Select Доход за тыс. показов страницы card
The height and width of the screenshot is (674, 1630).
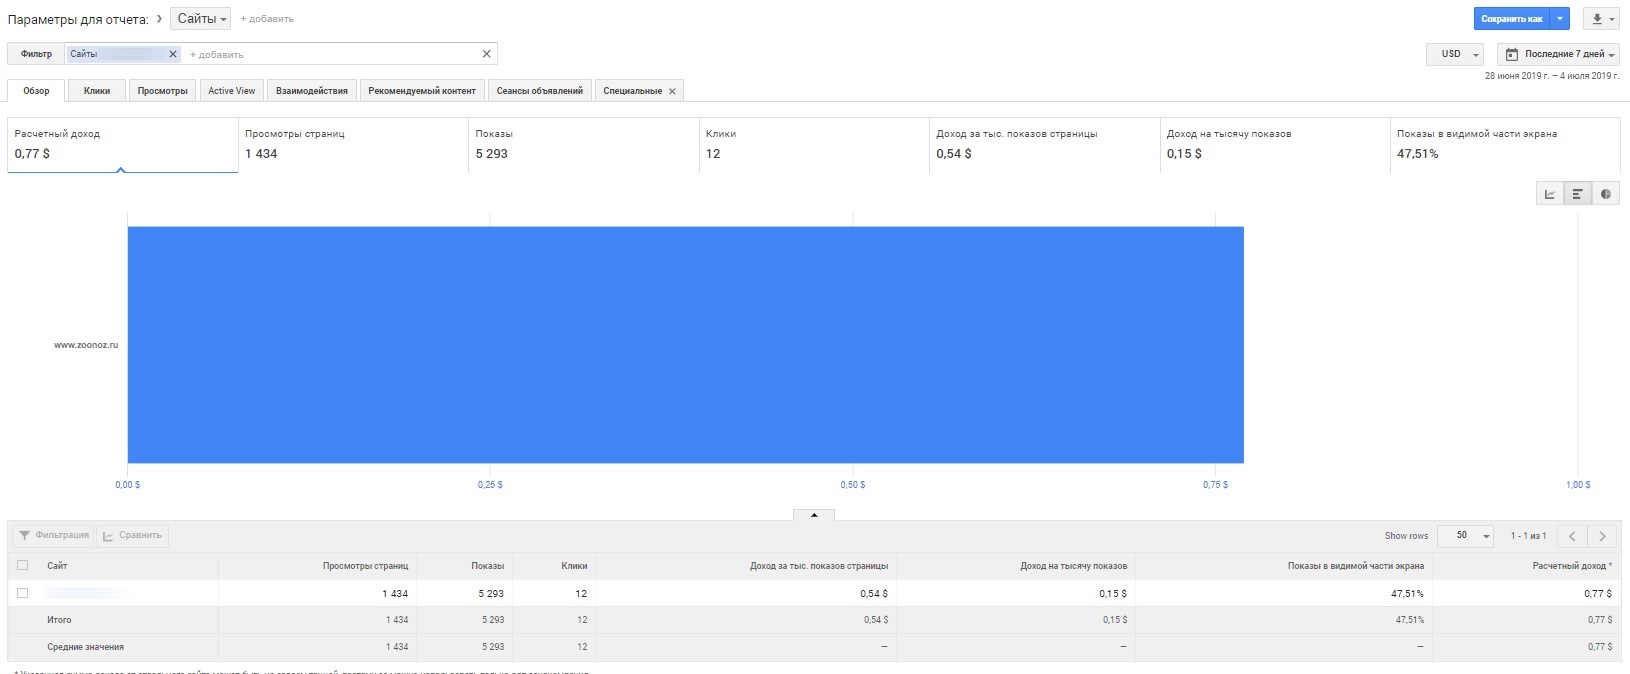pyautogui.click(x=1044, y=145)
